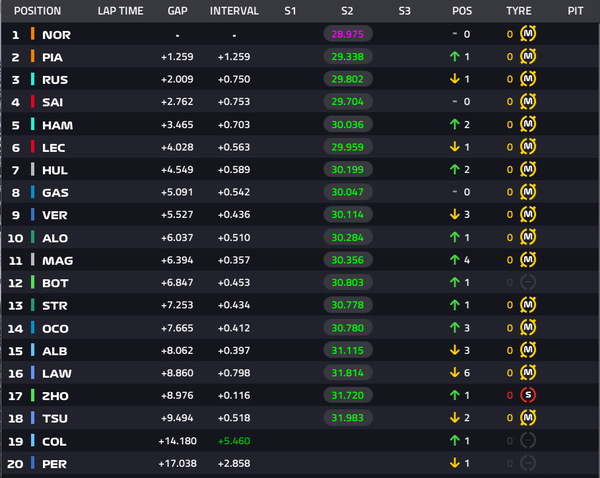Click the interval +0.798 for LAW
This screenshot has width=600, height=478.
[x=234, y=373]
